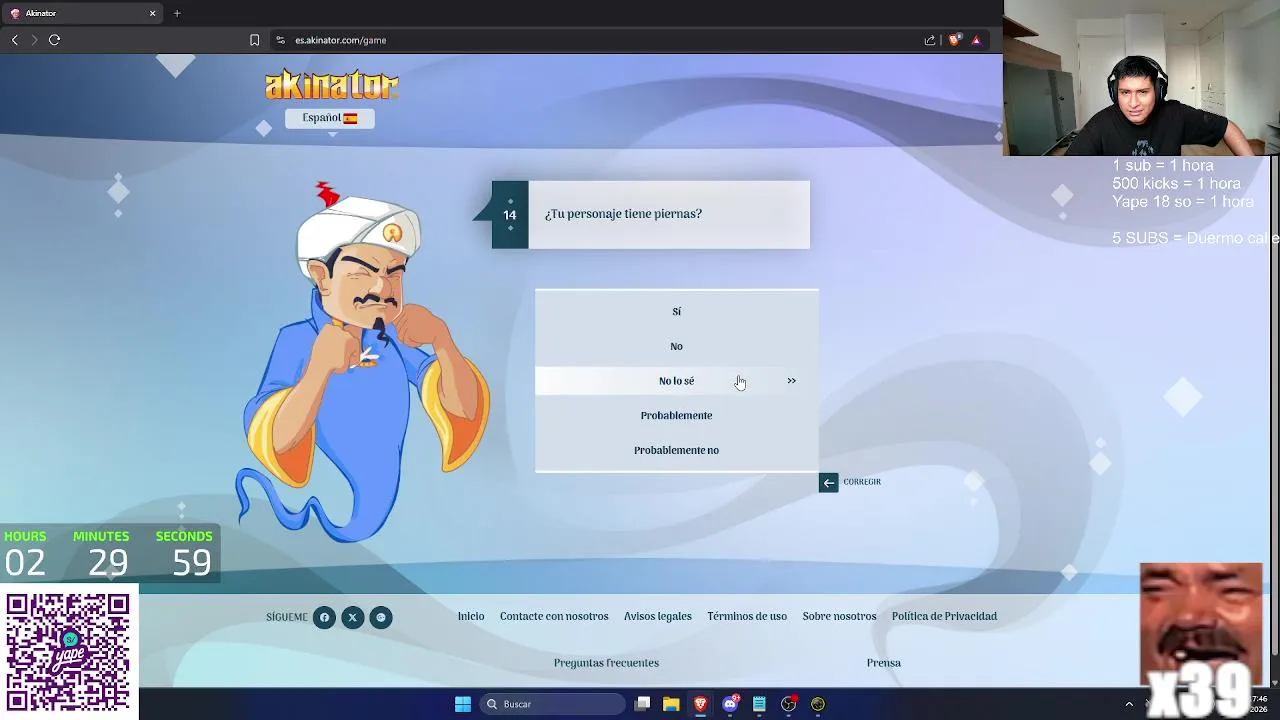
Task: Open Task View on the taskbar
Action: tap(643, 704)
